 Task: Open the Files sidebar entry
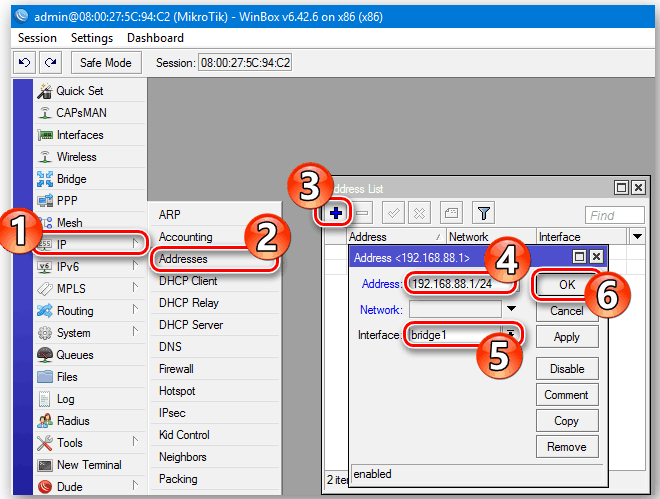90,377
